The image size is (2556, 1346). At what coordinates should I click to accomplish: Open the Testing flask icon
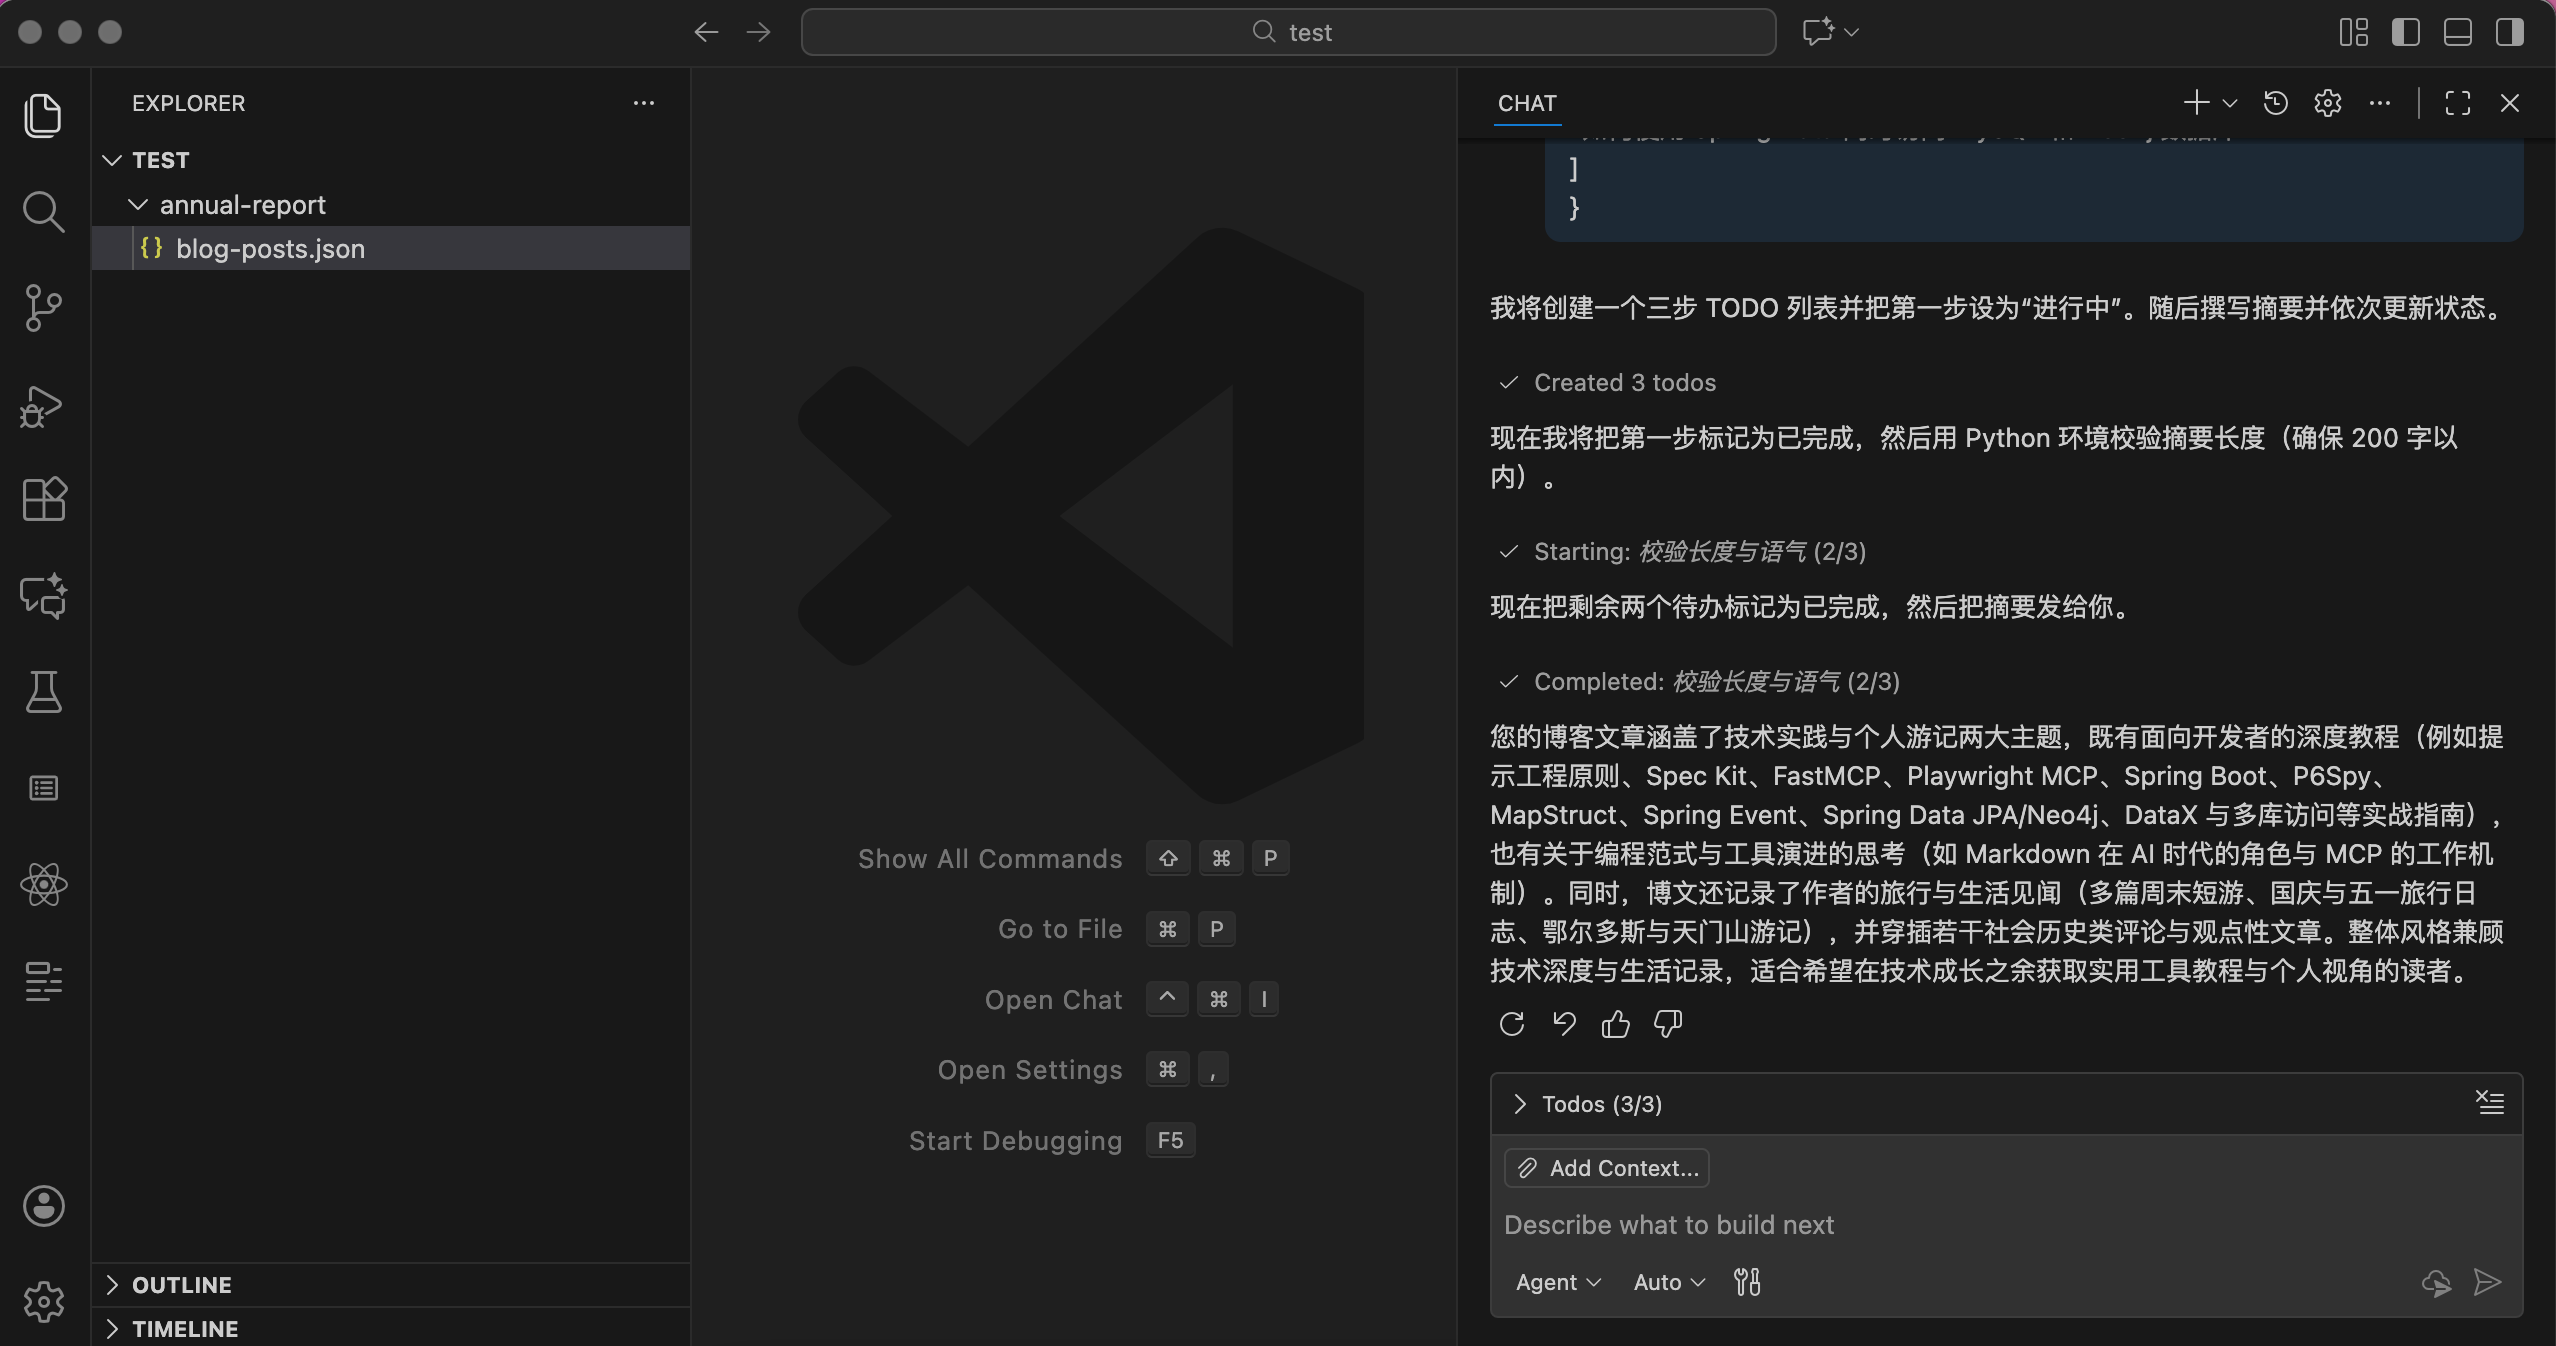coord(43,692)
